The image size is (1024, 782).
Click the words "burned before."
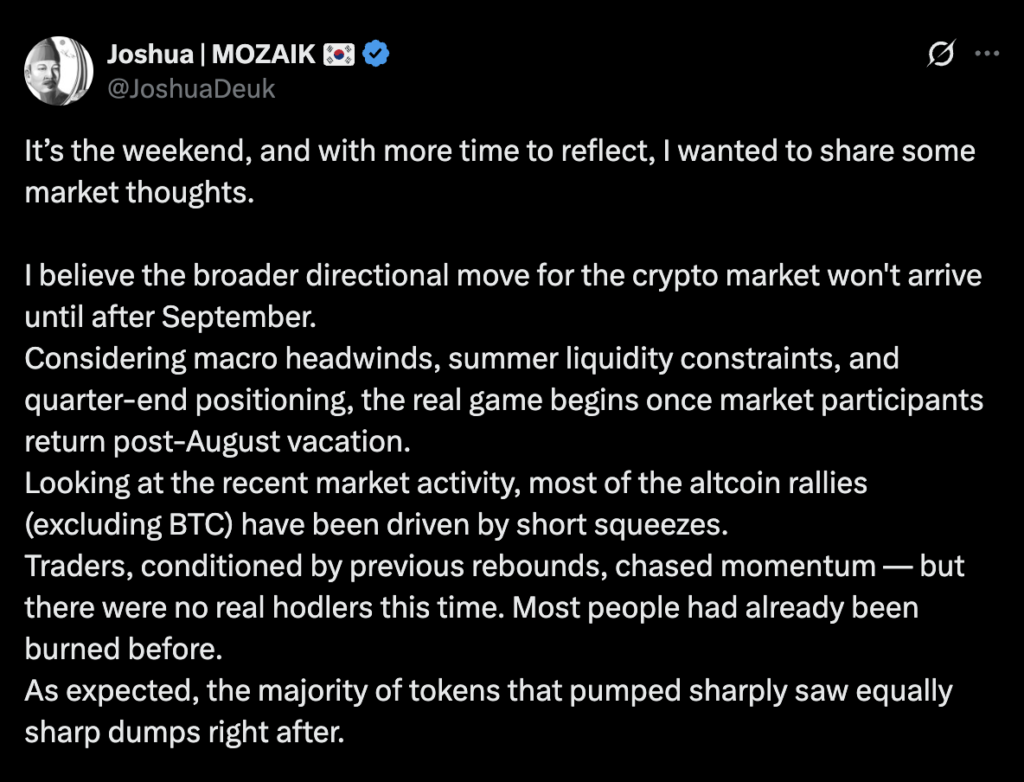coord(124,649)
